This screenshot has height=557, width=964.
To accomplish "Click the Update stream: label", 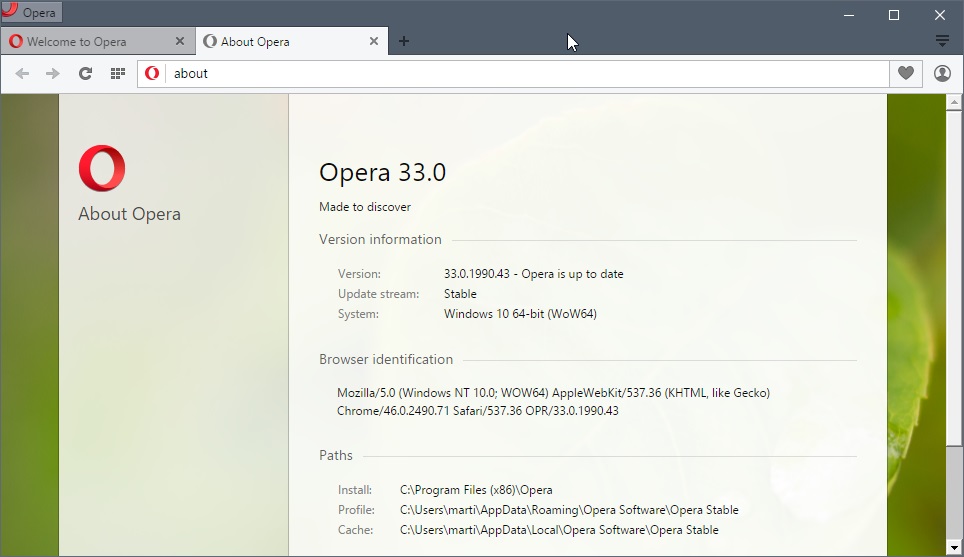I will (x=379, y=294).
